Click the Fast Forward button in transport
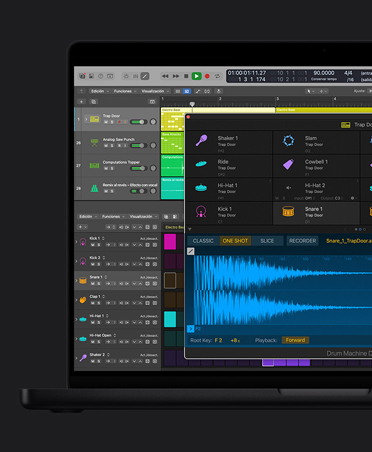 176,76
